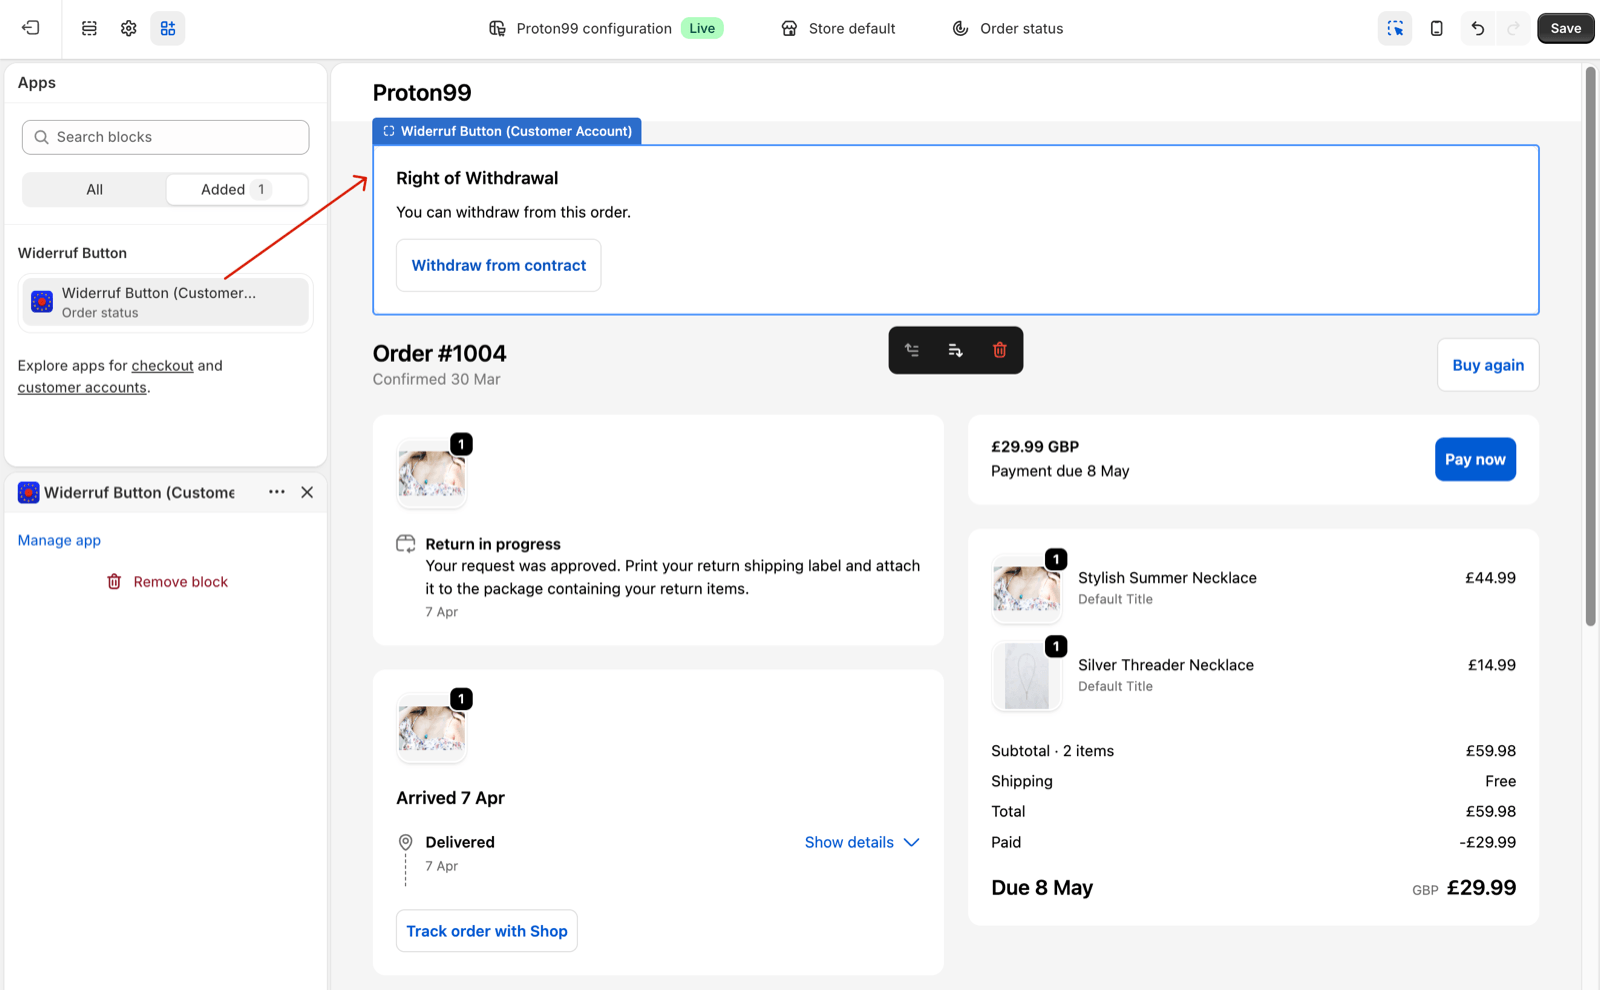Toggle mobile preview mode
Screen dimensions: 1600x990
click(1437, 28)
